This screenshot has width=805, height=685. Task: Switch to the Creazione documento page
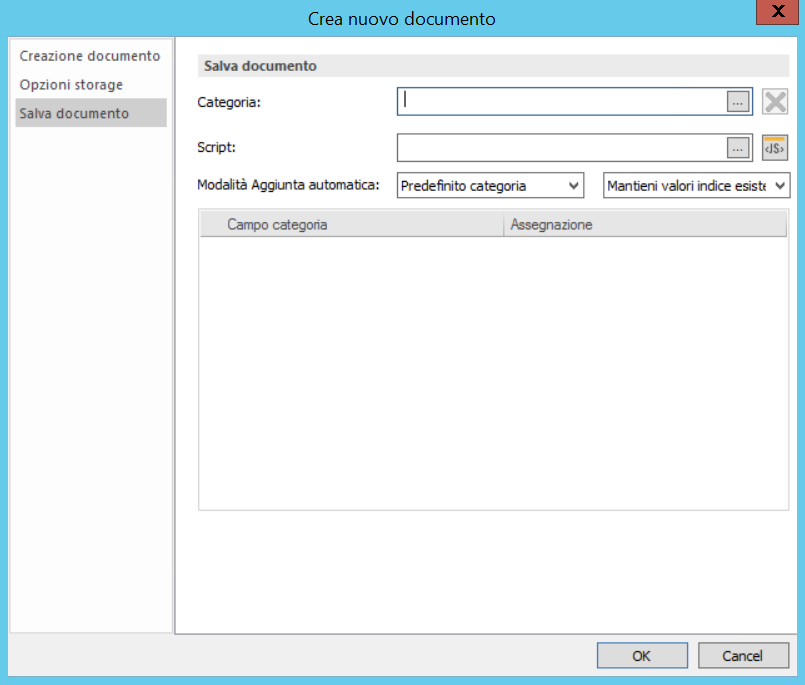pyautogui.click(x=88, y=56)
